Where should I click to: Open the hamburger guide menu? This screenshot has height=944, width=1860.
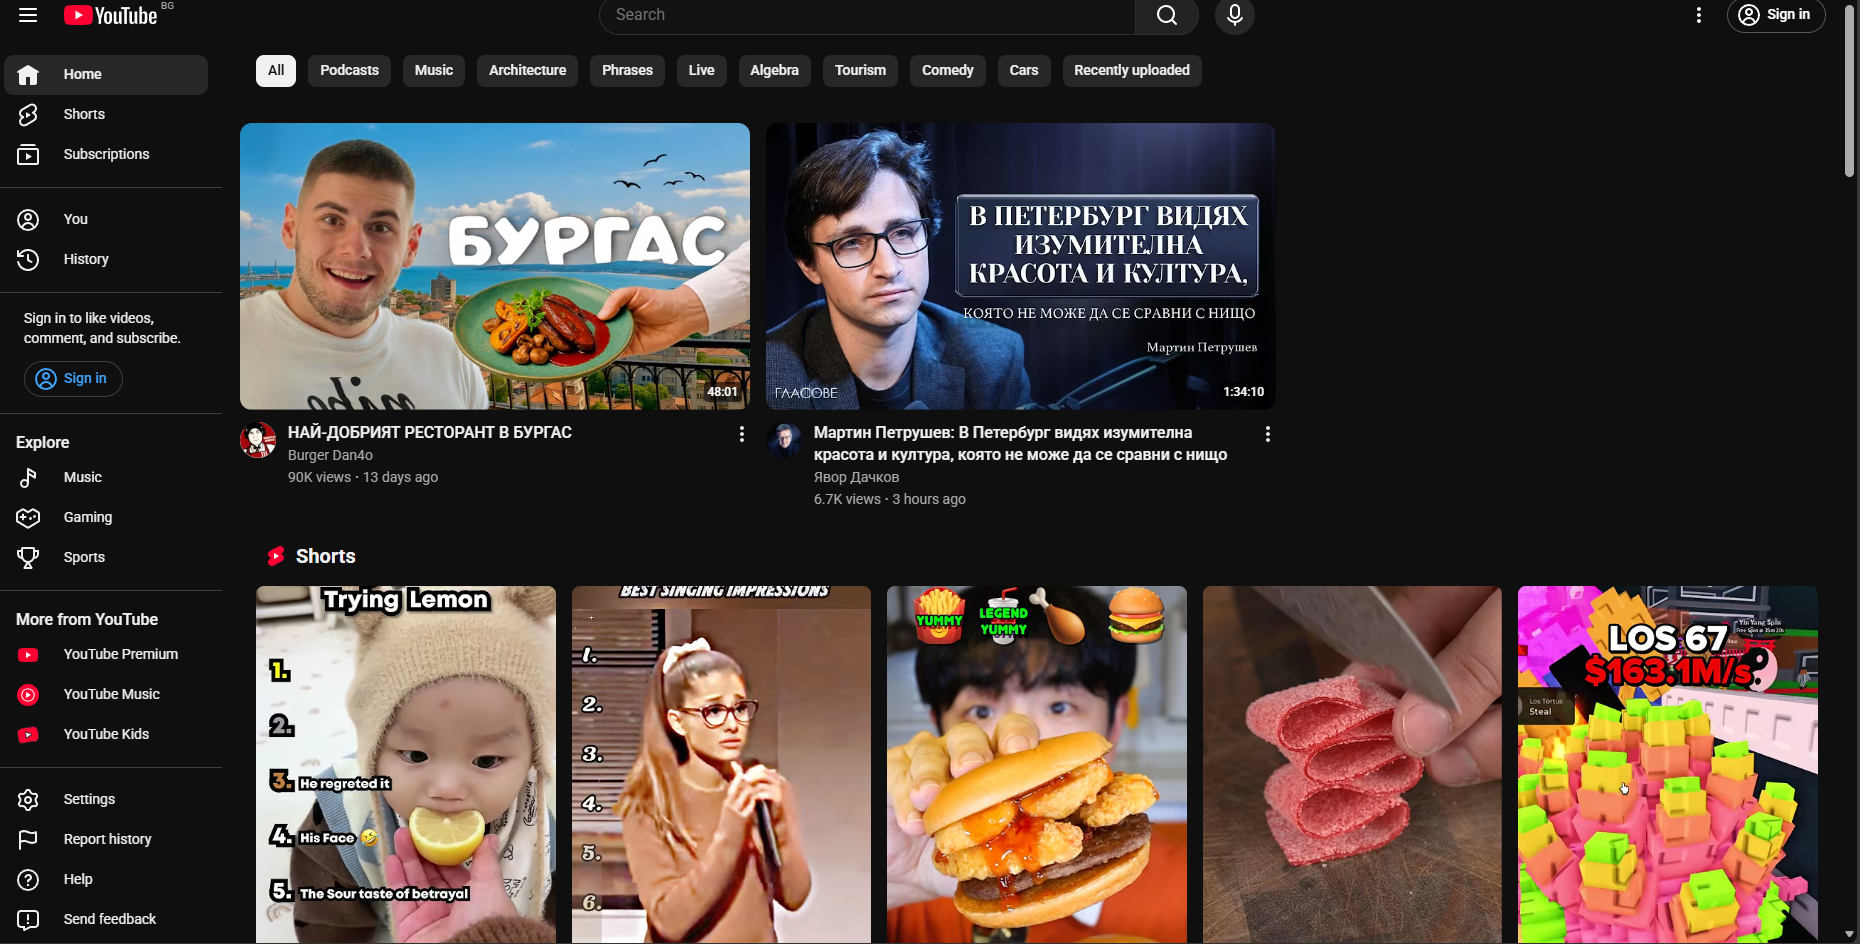28,15
